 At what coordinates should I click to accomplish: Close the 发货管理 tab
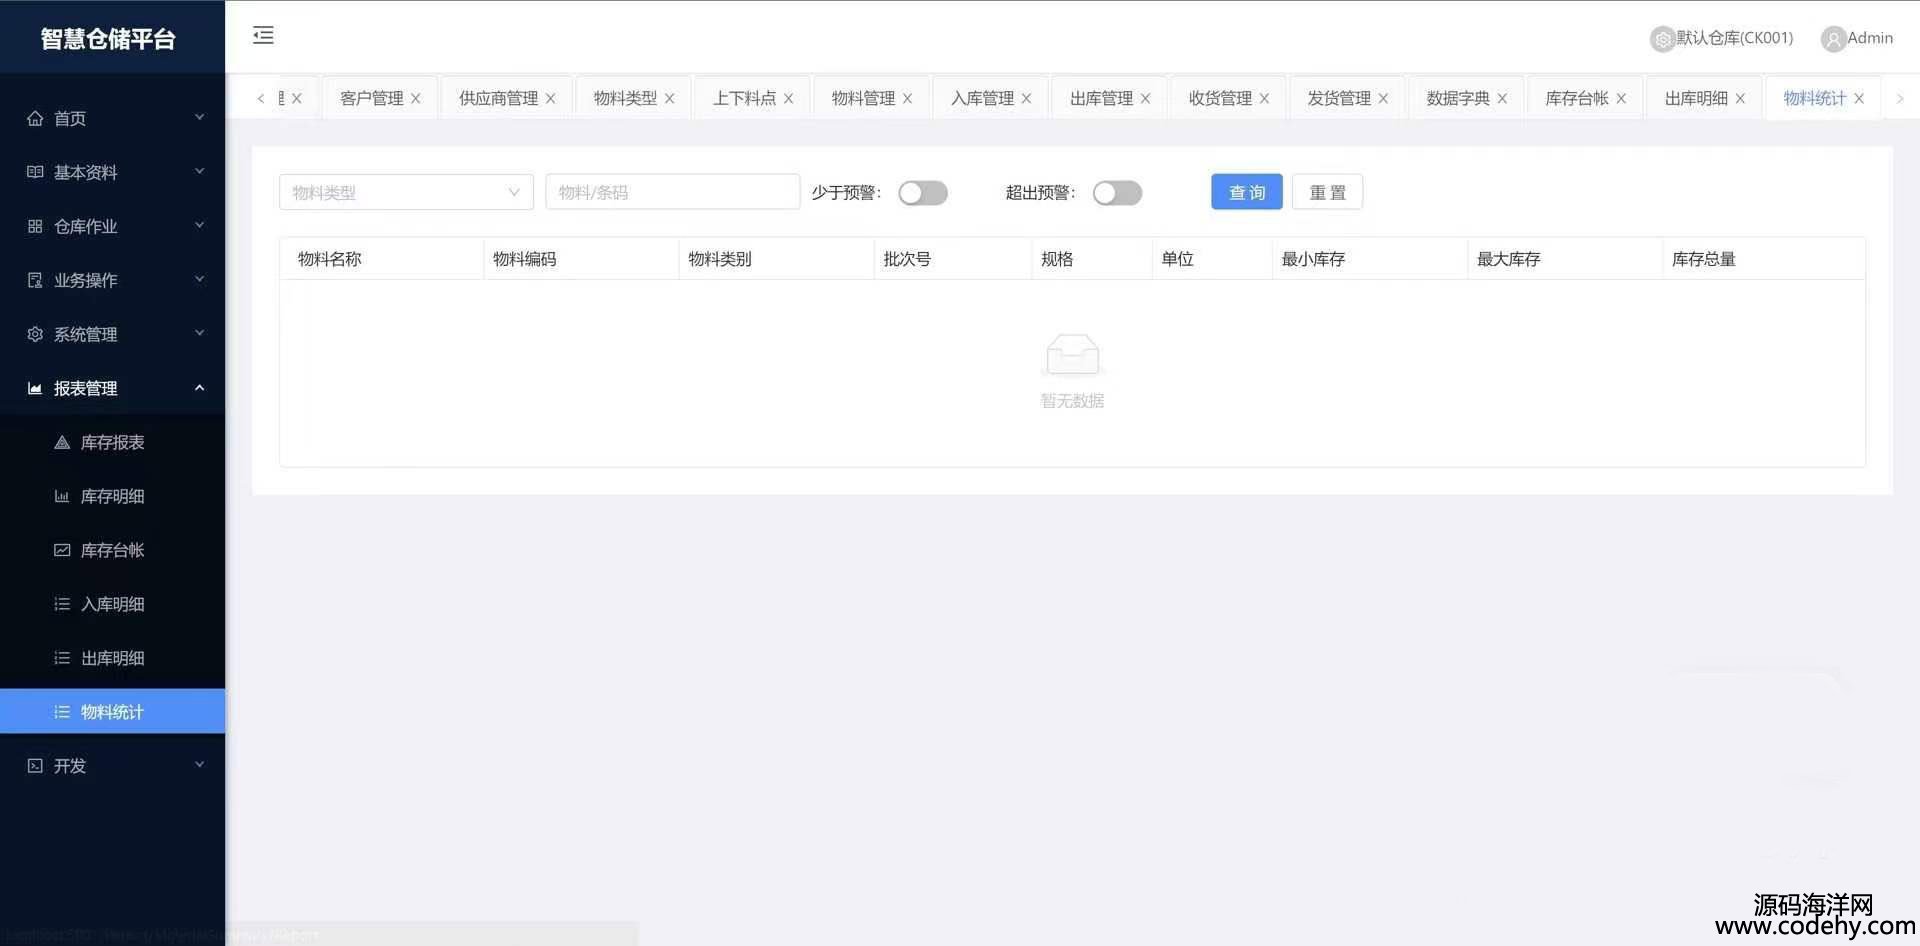[x=1384, y=98]
